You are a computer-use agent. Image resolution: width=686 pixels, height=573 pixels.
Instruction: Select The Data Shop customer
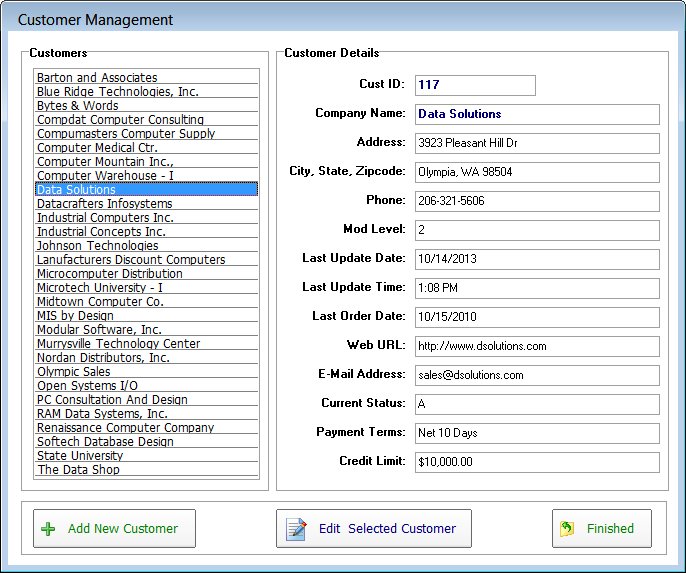coord(78,469)
